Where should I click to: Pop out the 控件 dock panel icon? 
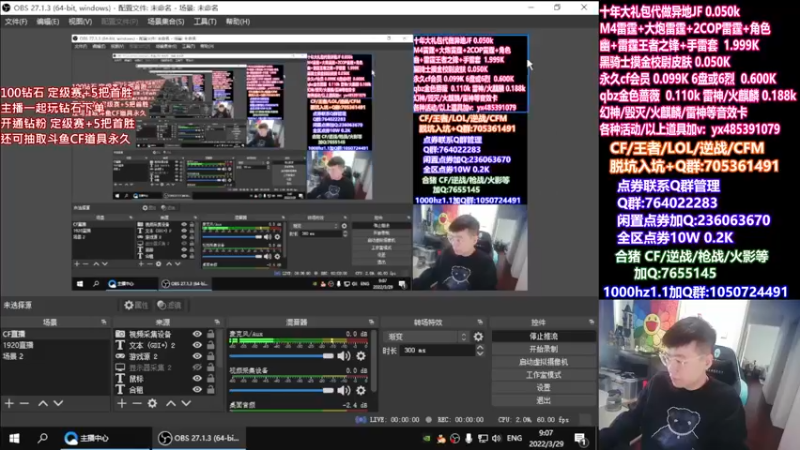[591, 322]
